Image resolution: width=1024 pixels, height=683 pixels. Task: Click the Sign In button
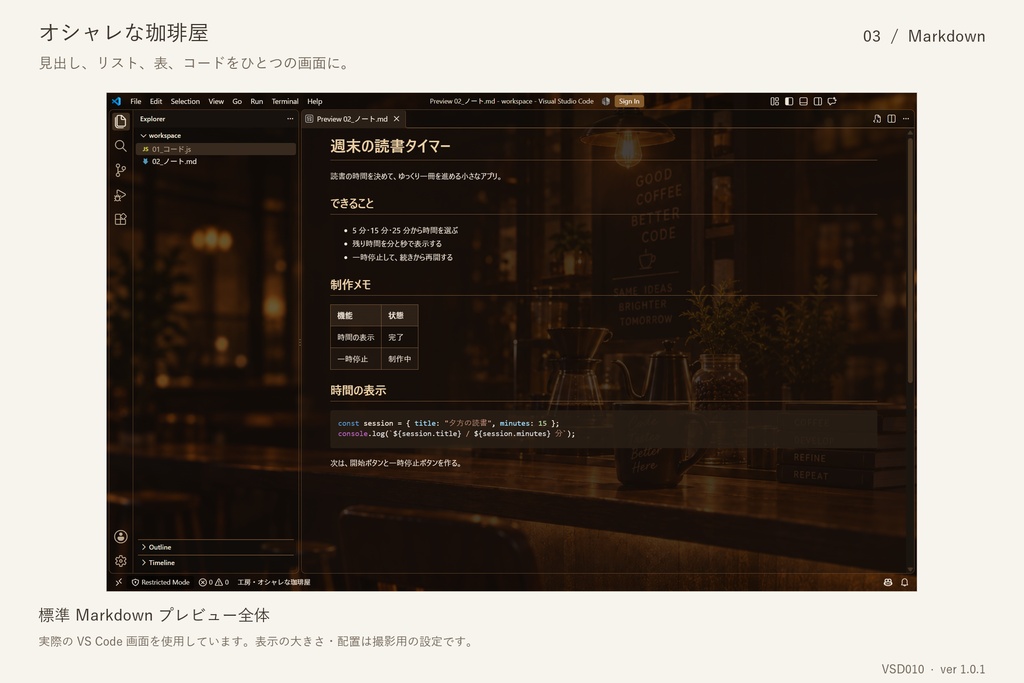629,101
